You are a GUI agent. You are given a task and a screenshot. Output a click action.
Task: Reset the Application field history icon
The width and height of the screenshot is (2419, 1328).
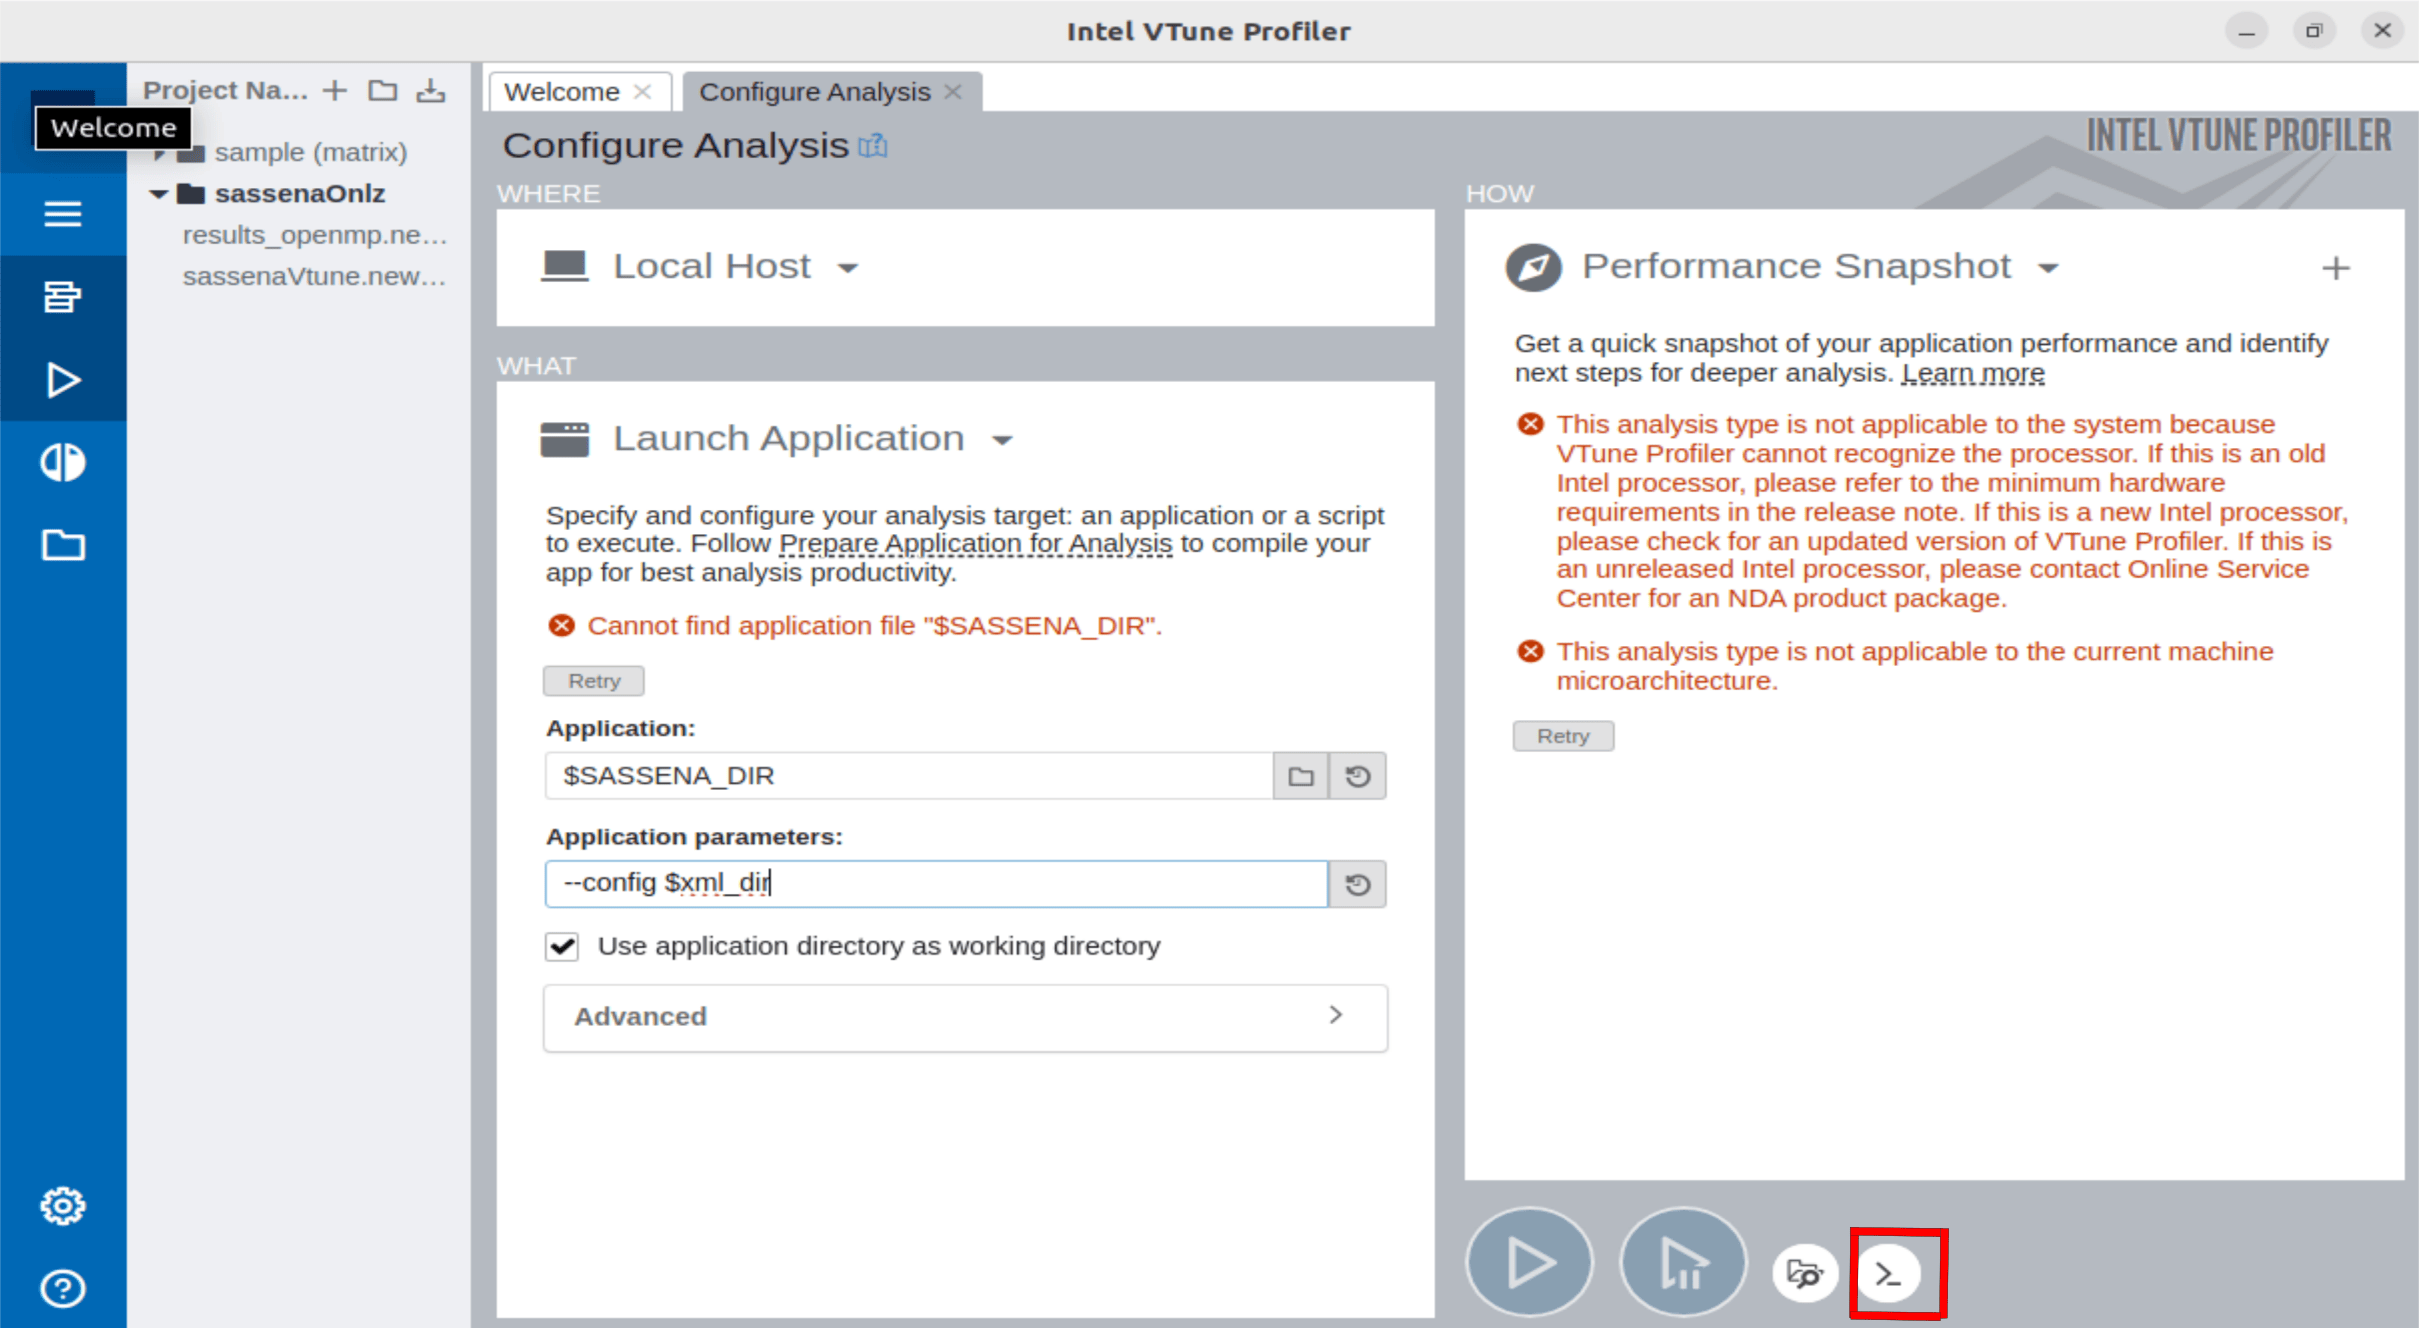click(1357, 776)
